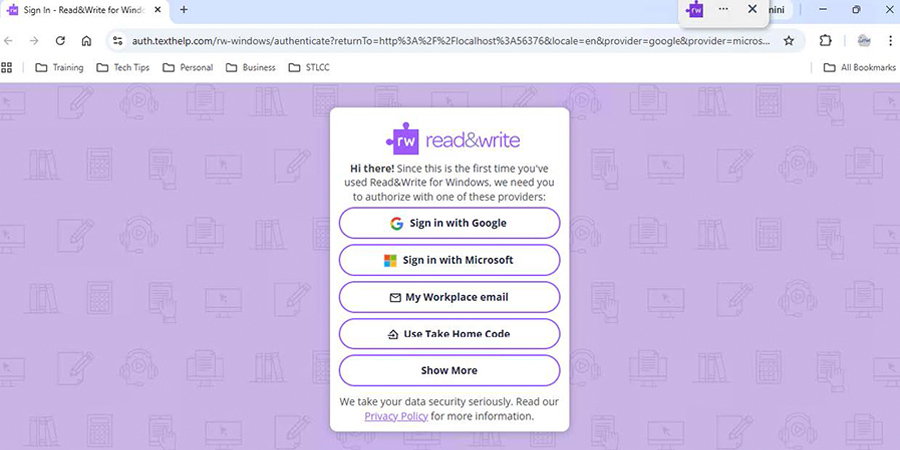900x450 pixels.
Task: Sign in with Google
Action: point(449,223)
